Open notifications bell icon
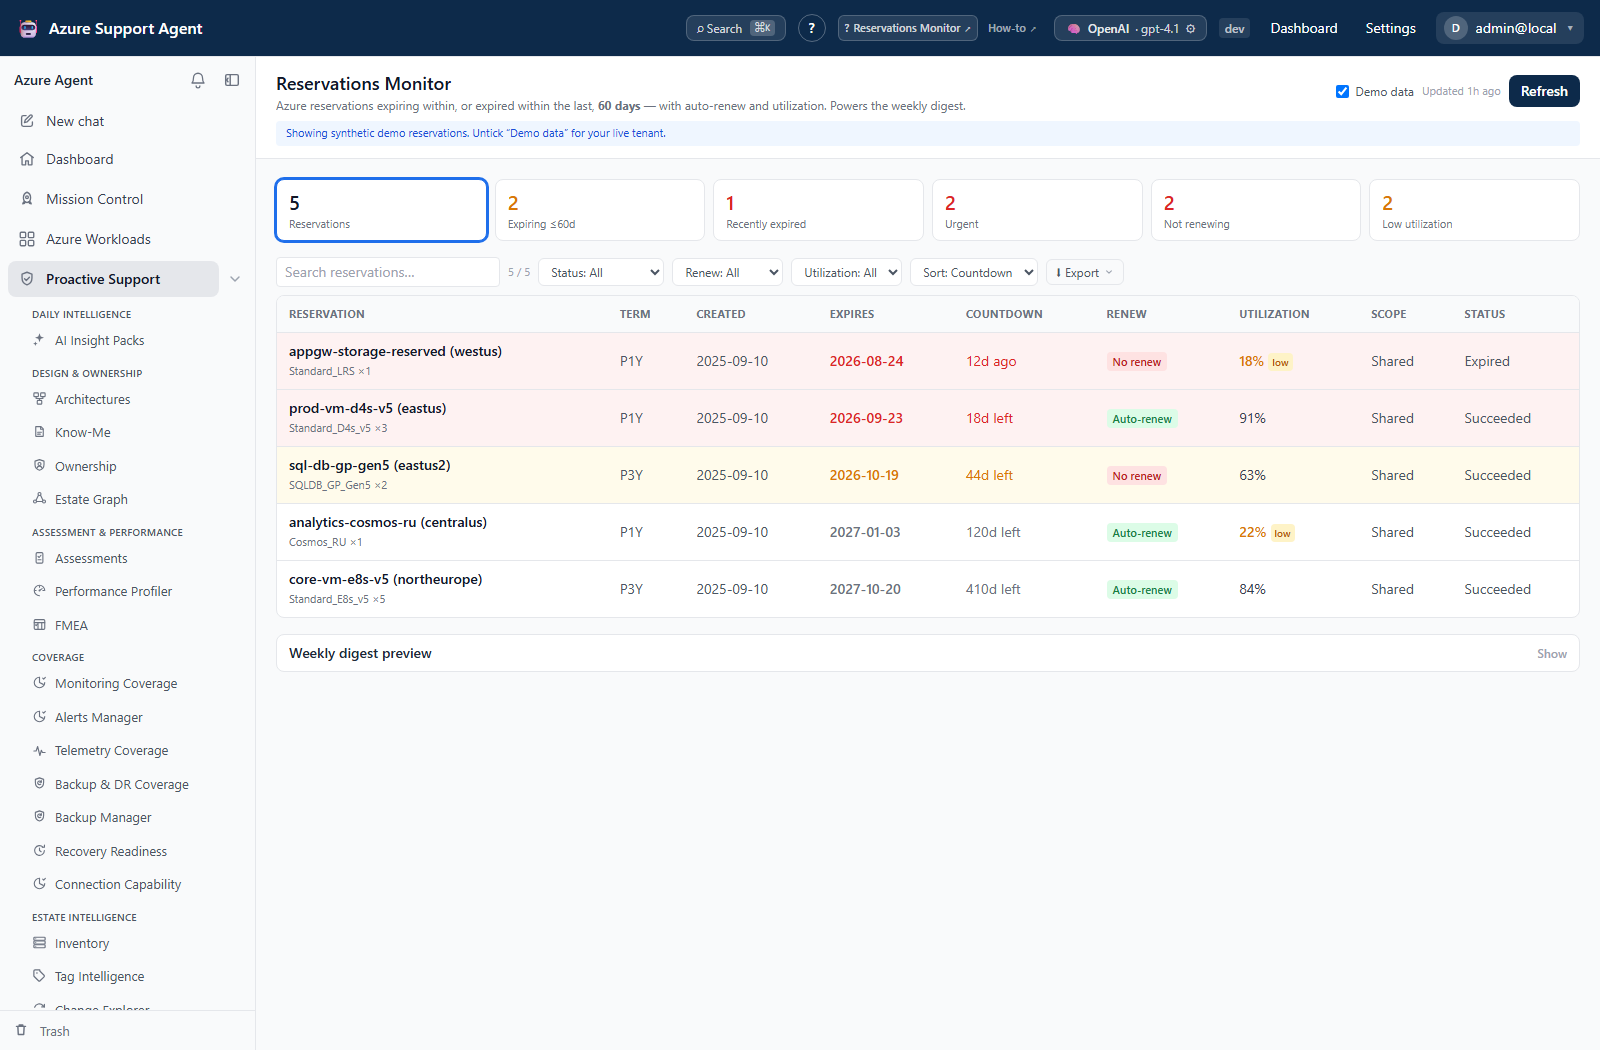 [x=198, y=80]
